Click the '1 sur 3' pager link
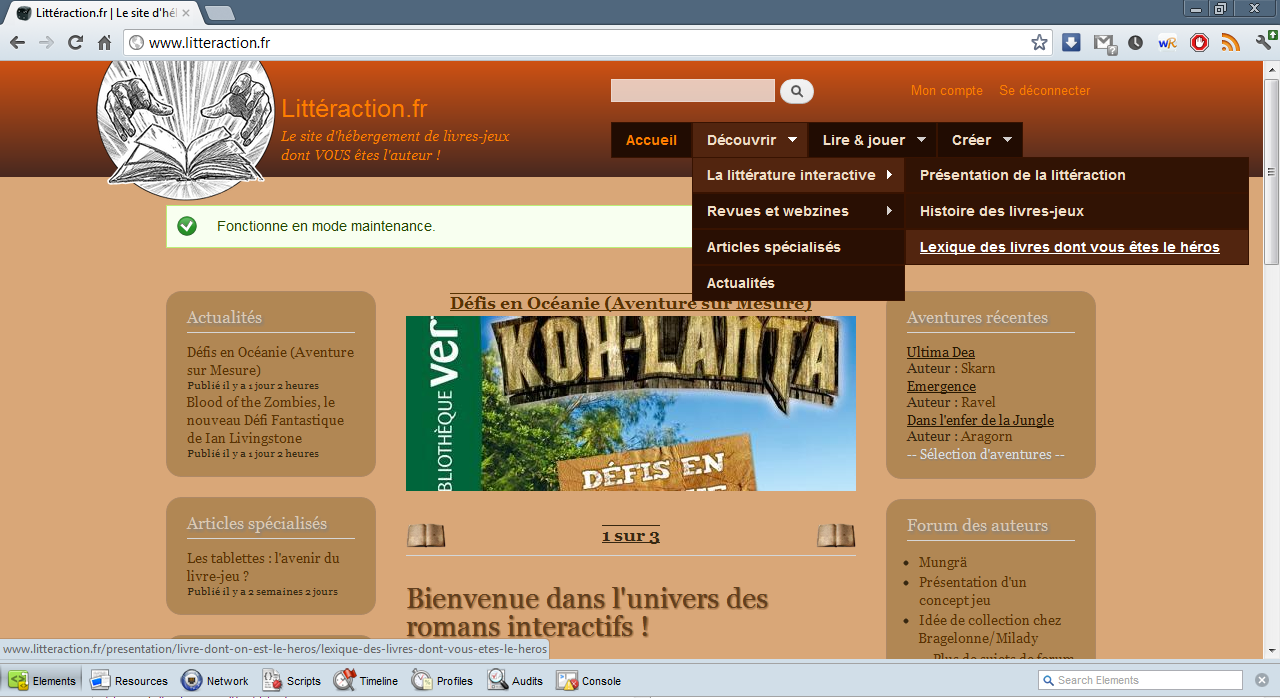This screenshot has height=698, width=1280. (631, 536)
